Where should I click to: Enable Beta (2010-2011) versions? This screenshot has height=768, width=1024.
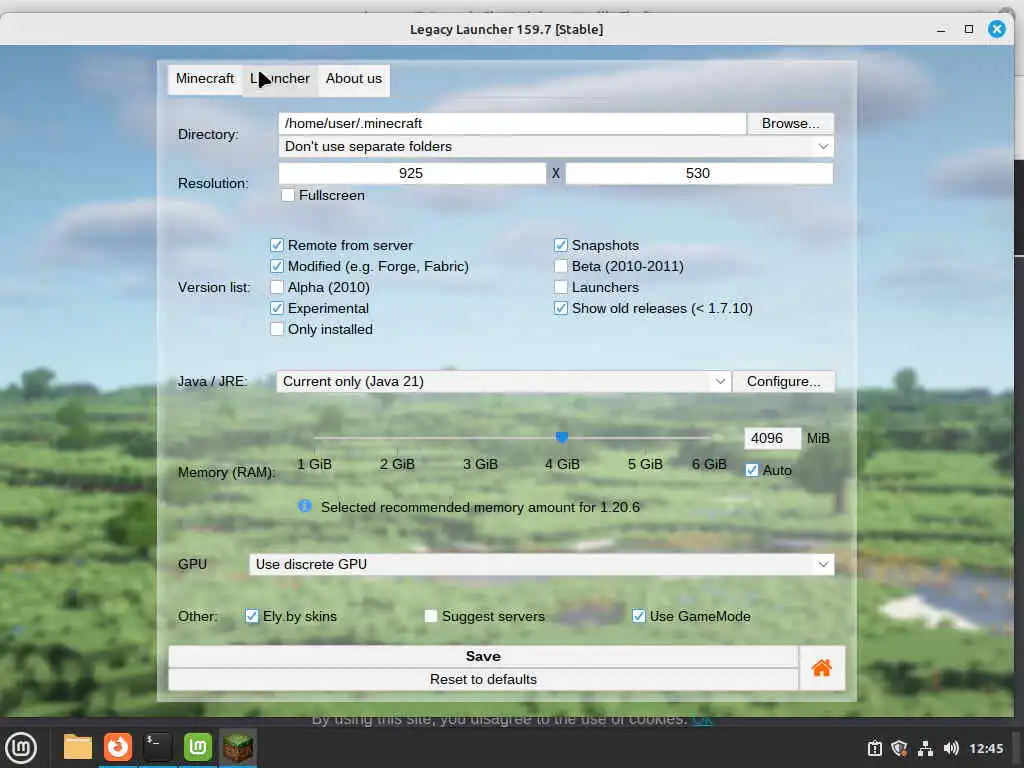(560, 266)
